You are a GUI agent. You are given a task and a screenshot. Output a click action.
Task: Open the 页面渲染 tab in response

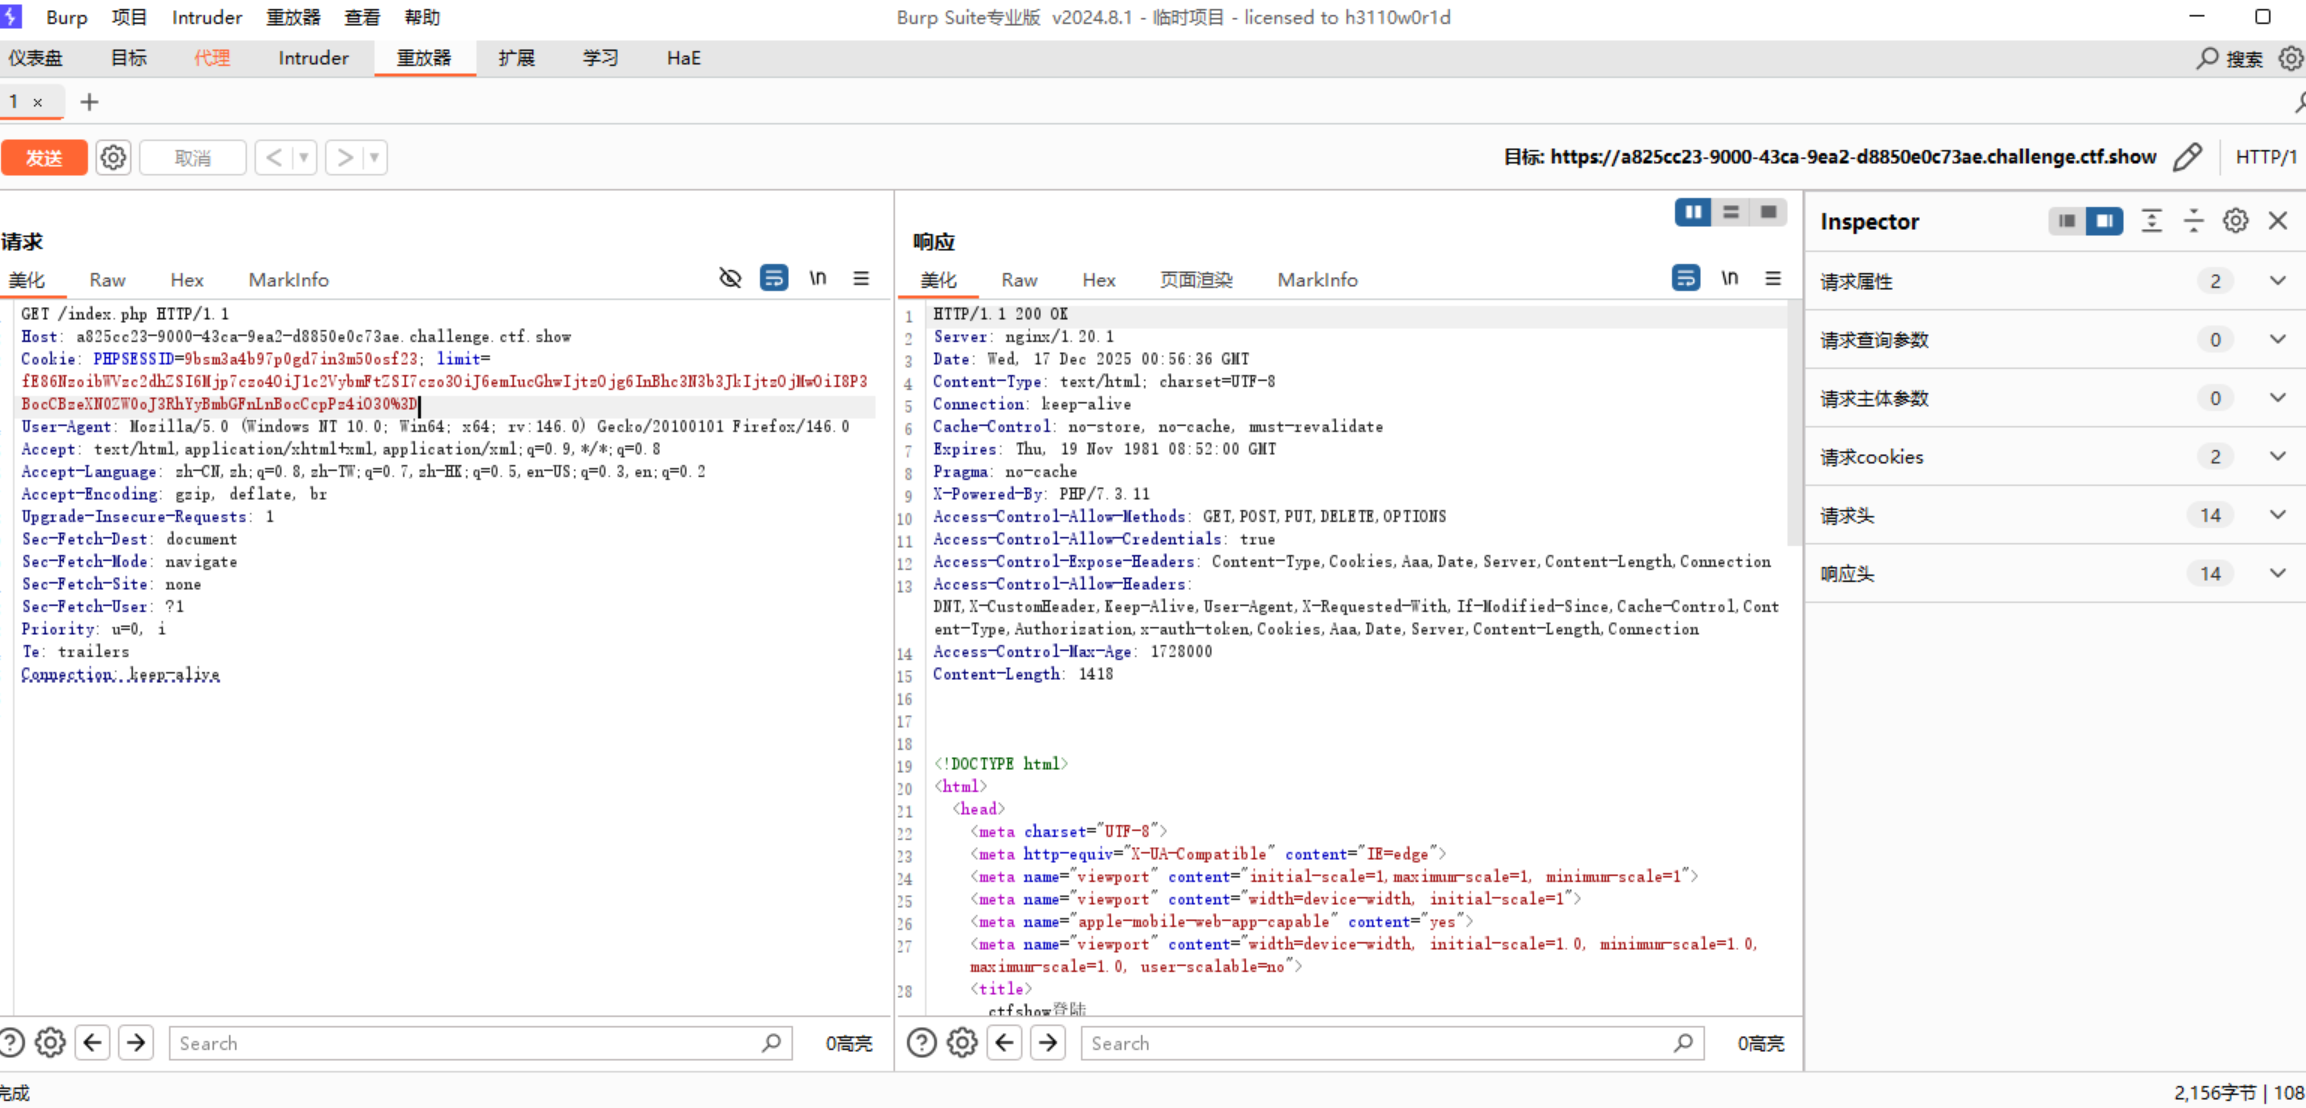click(1195, 280)
